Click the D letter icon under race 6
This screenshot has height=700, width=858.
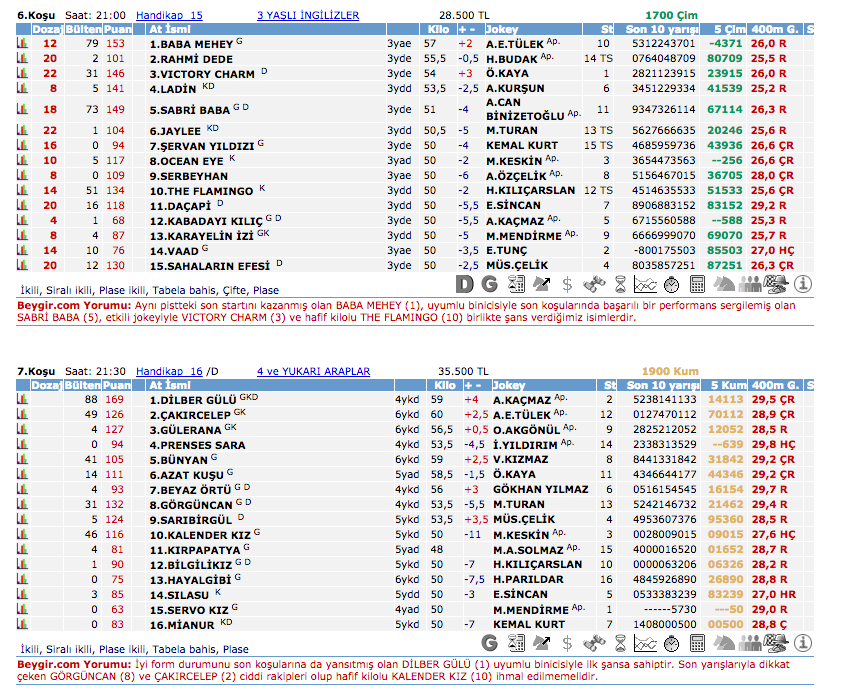click(465, 285)
